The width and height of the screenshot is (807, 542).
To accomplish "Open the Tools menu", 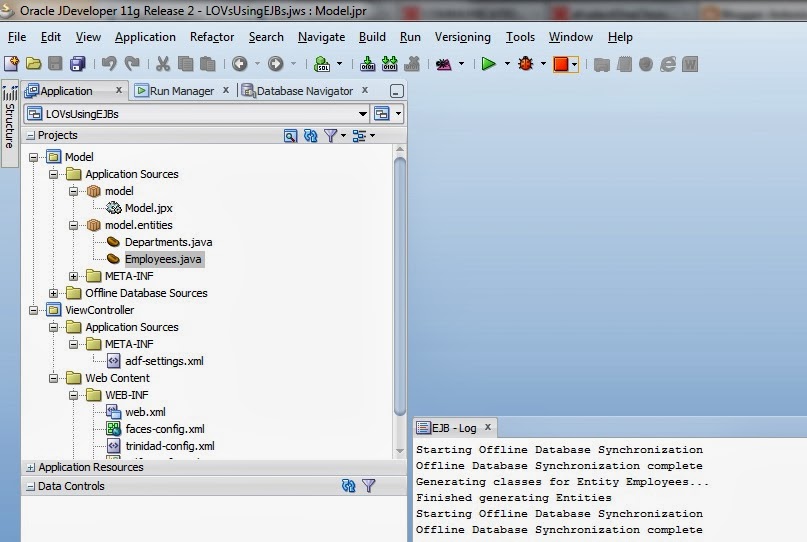I will 520,37.
